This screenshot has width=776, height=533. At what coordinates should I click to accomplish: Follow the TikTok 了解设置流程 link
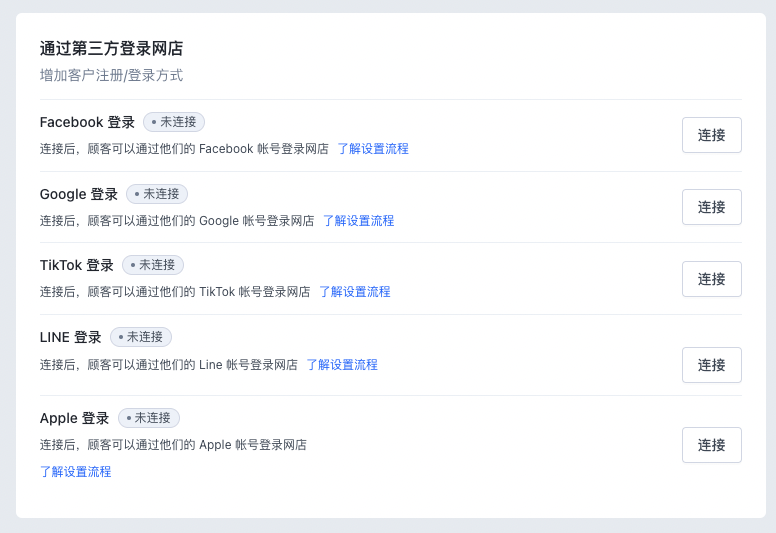pyautogui.click(x=355, y=291)
